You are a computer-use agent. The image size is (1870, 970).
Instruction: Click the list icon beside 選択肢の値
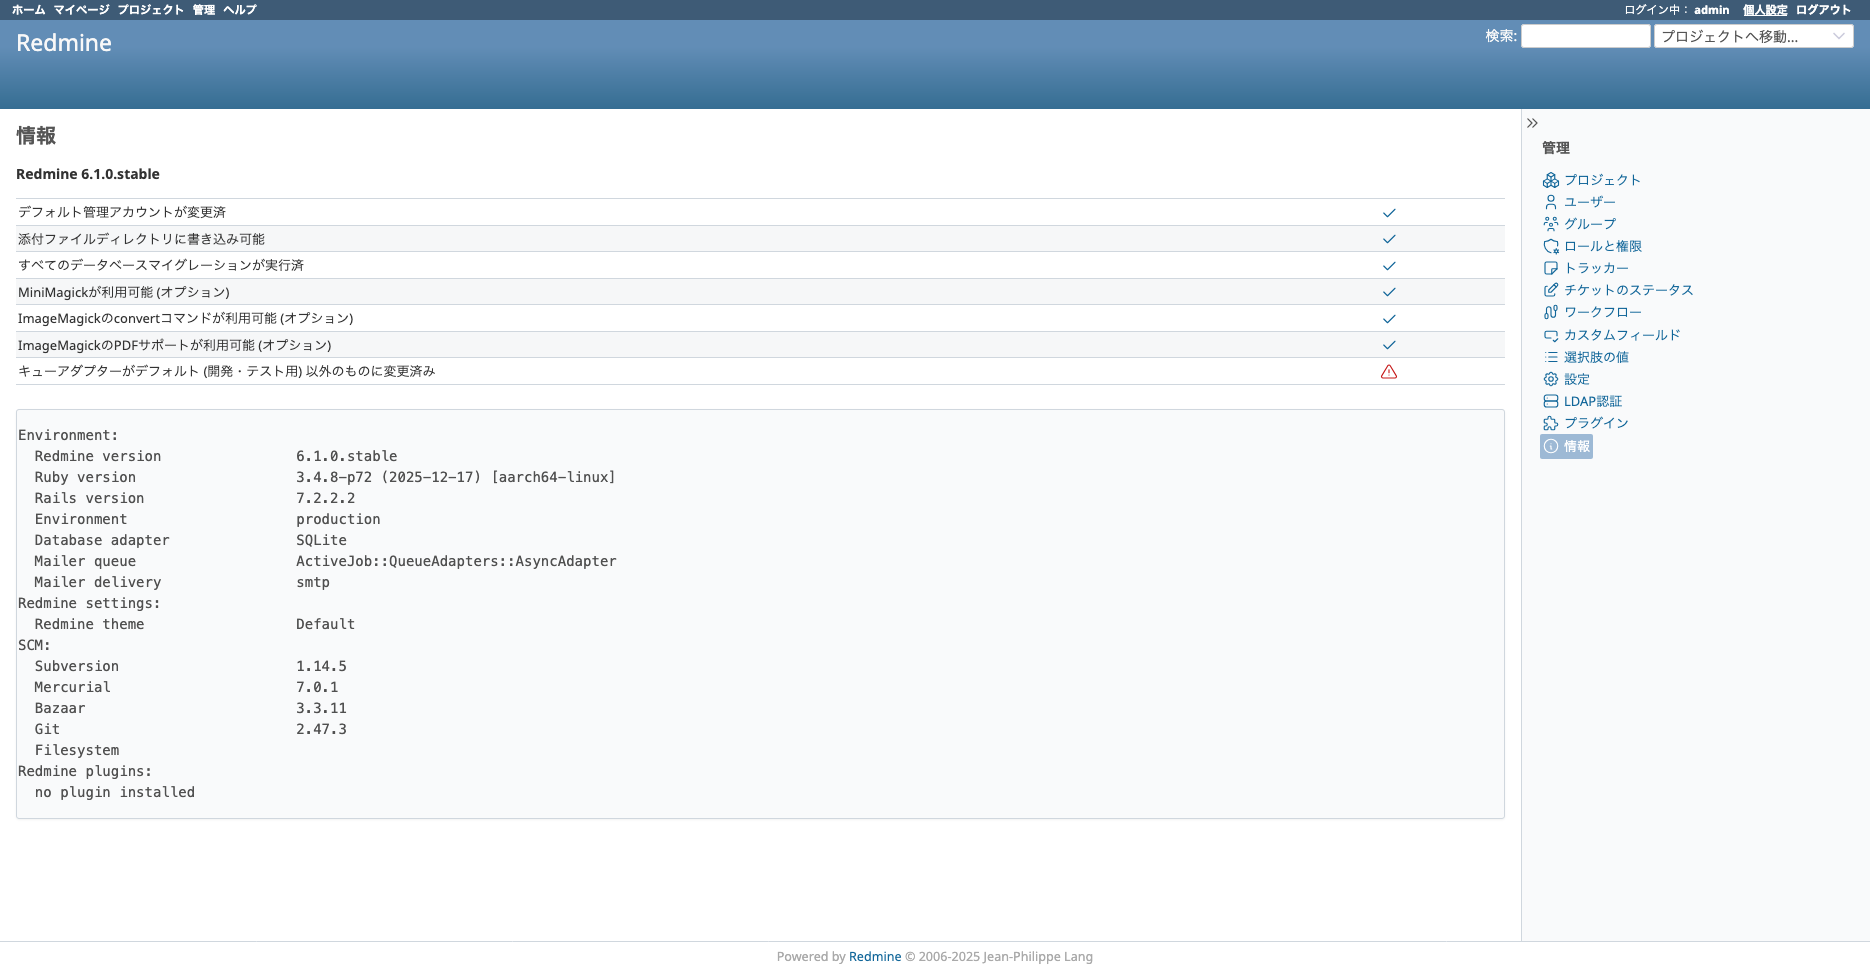pos(1551,357)
